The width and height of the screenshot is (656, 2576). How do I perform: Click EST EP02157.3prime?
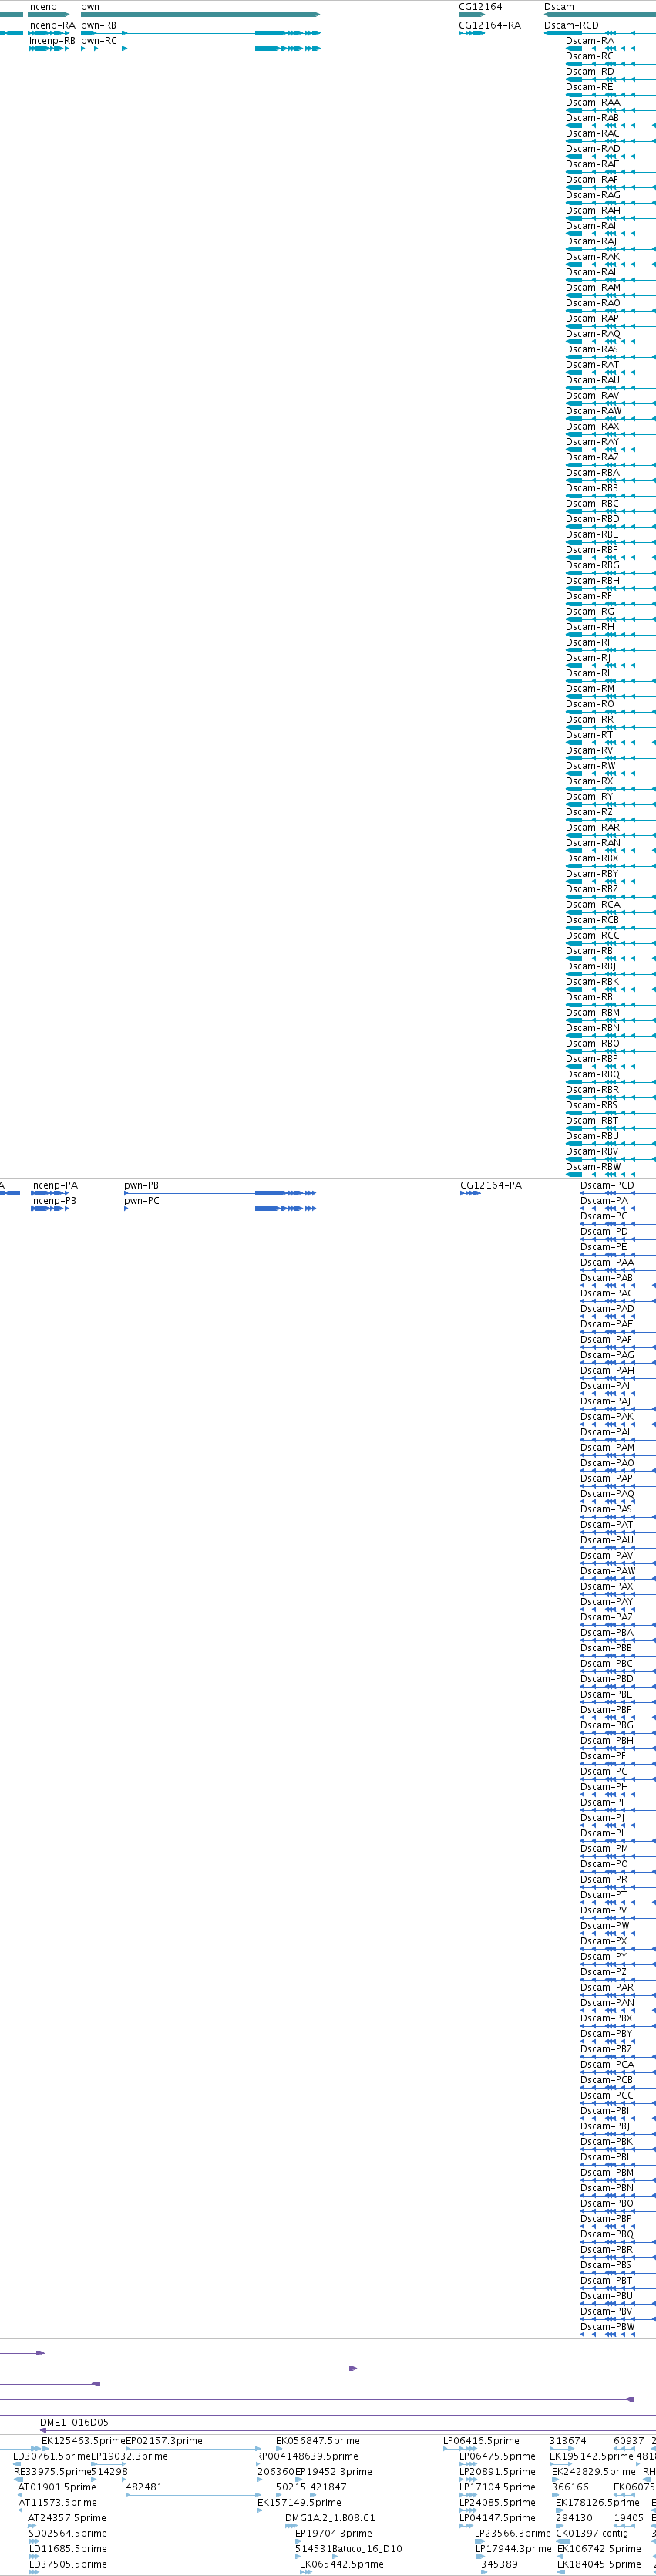[x=164, y=2441]
